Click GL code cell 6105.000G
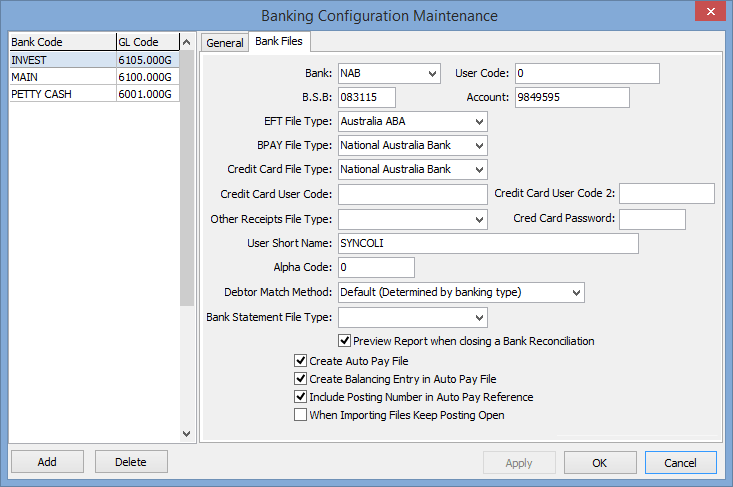Viewport: 733px width, 487px height. click(148, 60)
